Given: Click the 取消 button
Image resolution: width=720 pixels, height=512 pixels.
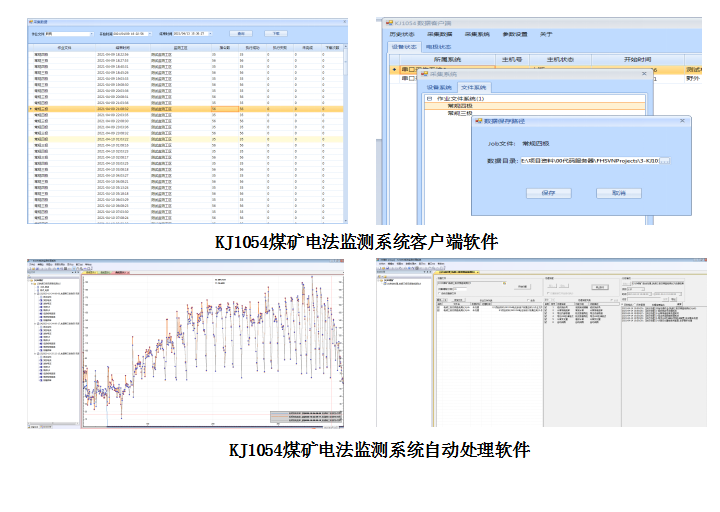Looking at the screenshot, I should (619, 193).
